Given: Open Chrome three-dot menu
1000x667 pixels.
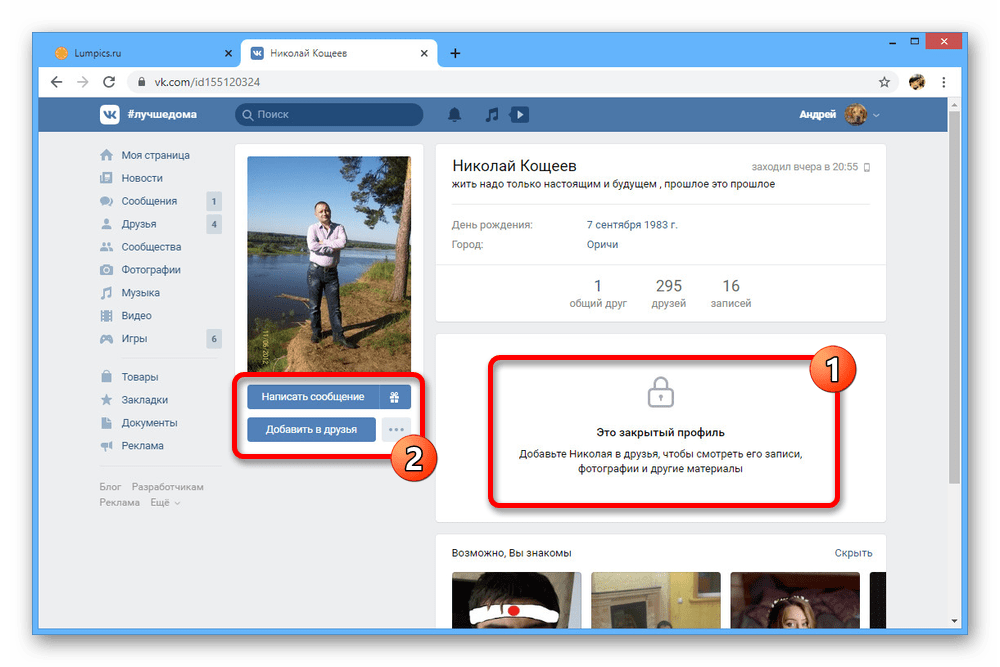Looking at the screenshot, I should [942, 82].
